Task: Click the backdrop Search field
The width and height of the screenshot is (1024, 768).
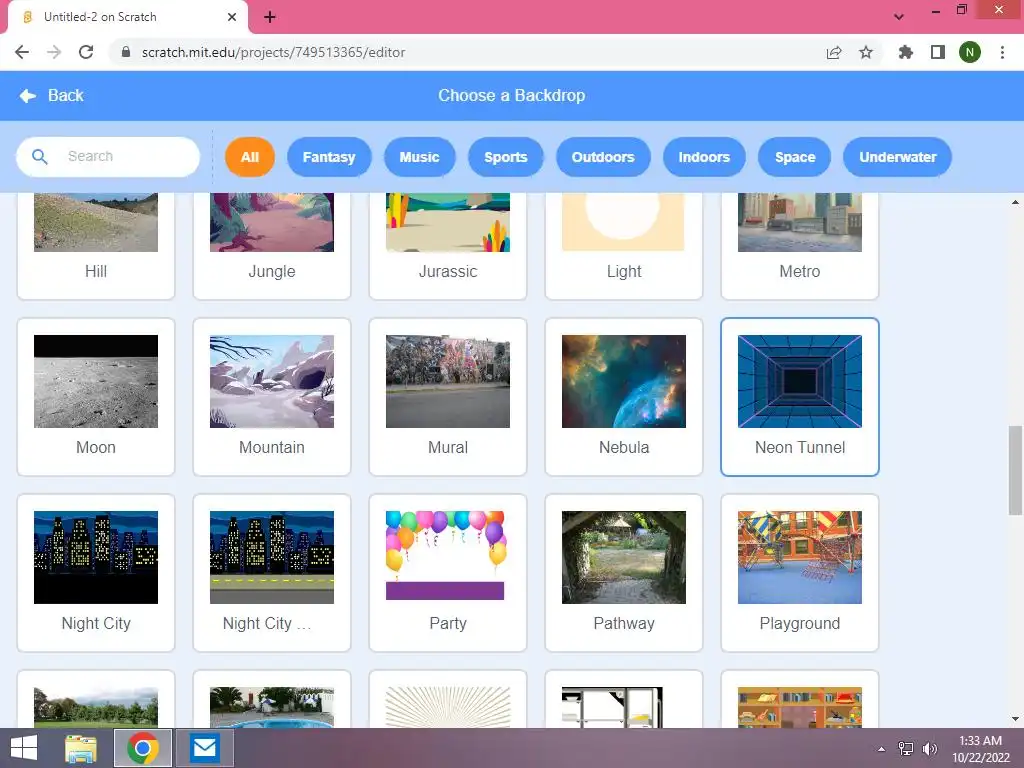Action: 108,157
